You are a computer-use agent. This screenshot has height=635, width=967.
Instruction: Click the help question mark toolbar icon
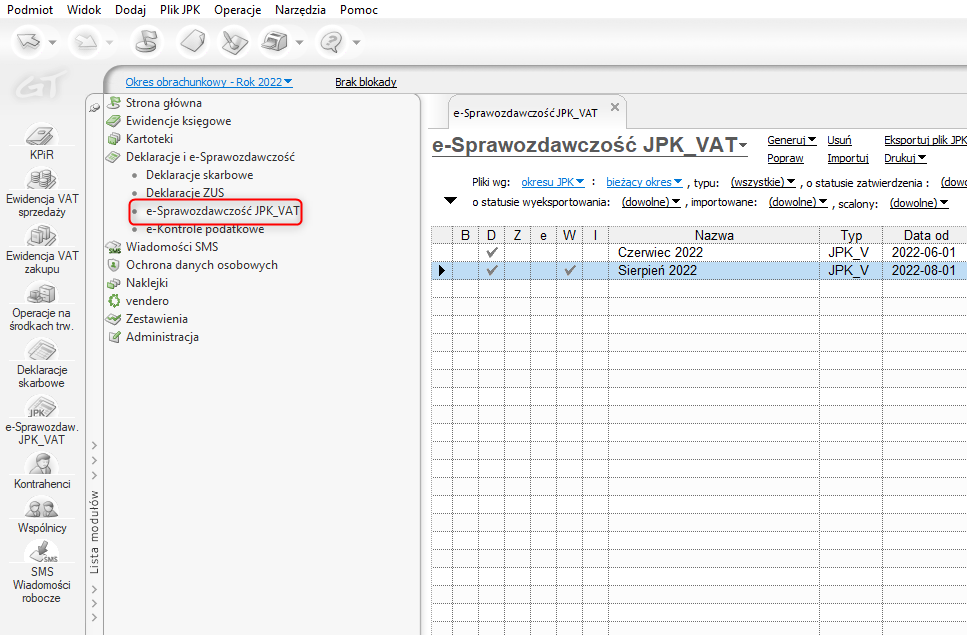click(332, 42)
